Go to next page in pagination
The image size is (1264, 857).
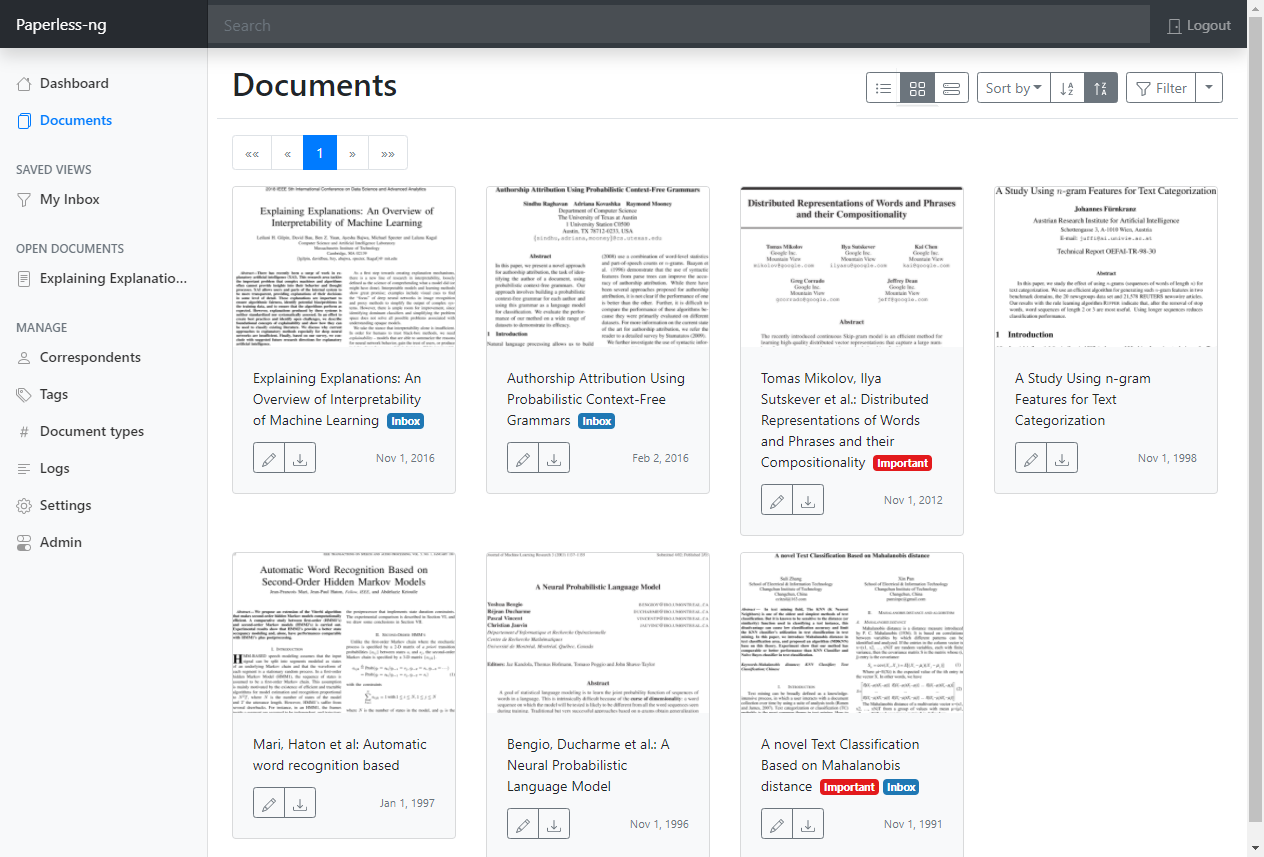coord(352,153)
